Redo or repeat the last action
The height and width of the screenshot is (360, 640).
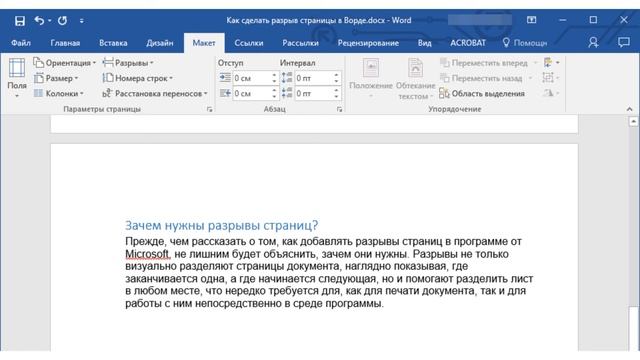pos(62,20)
